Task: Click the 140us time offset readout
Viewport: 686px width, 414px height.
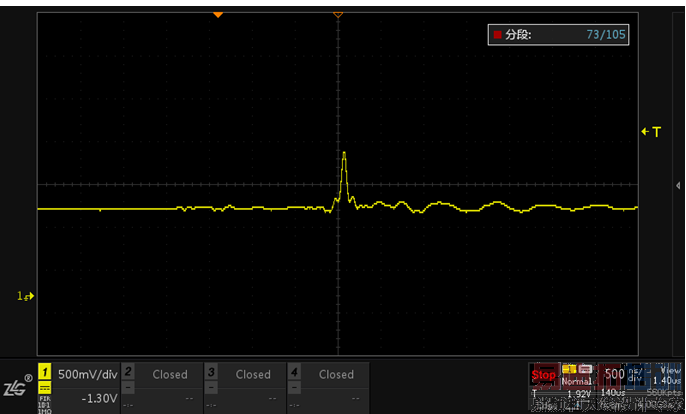Action: 612,393
